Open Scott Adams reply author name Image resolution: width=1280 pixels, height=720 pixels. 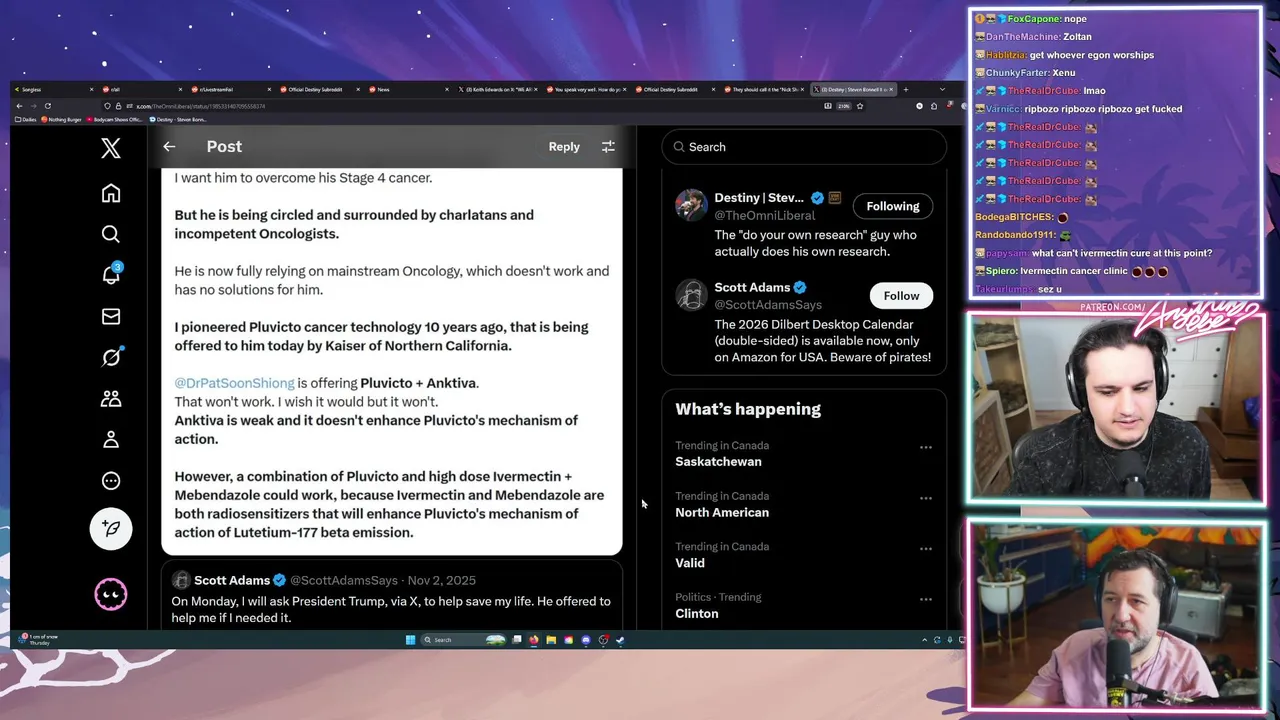click(232, 580)
